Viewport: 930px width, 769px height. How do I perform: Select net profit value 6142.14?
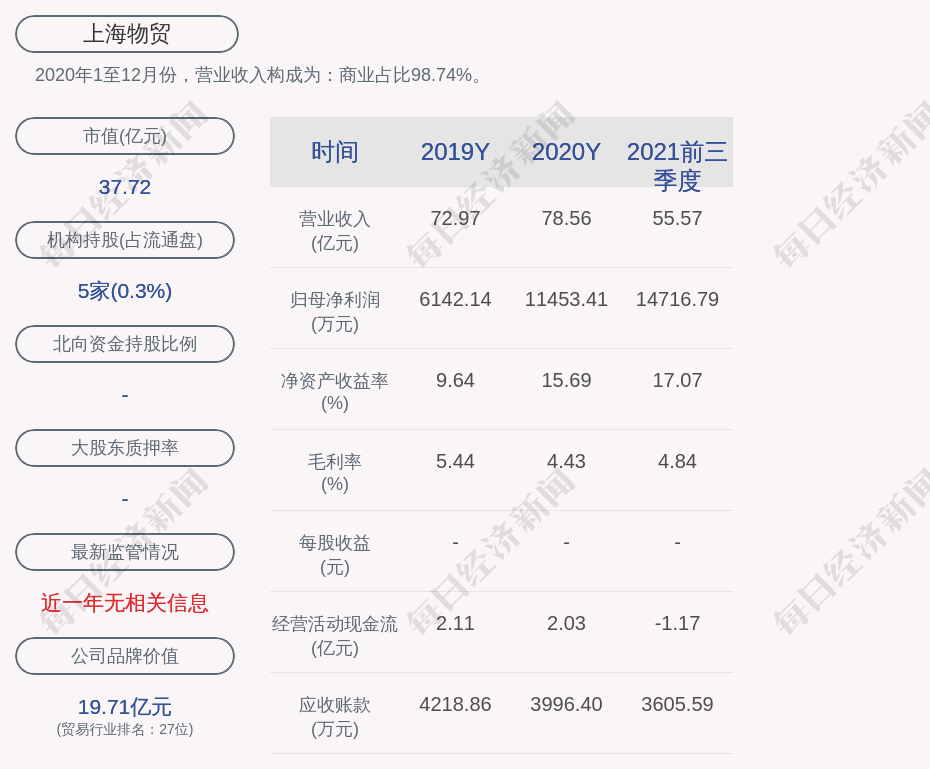pos(455,299)
